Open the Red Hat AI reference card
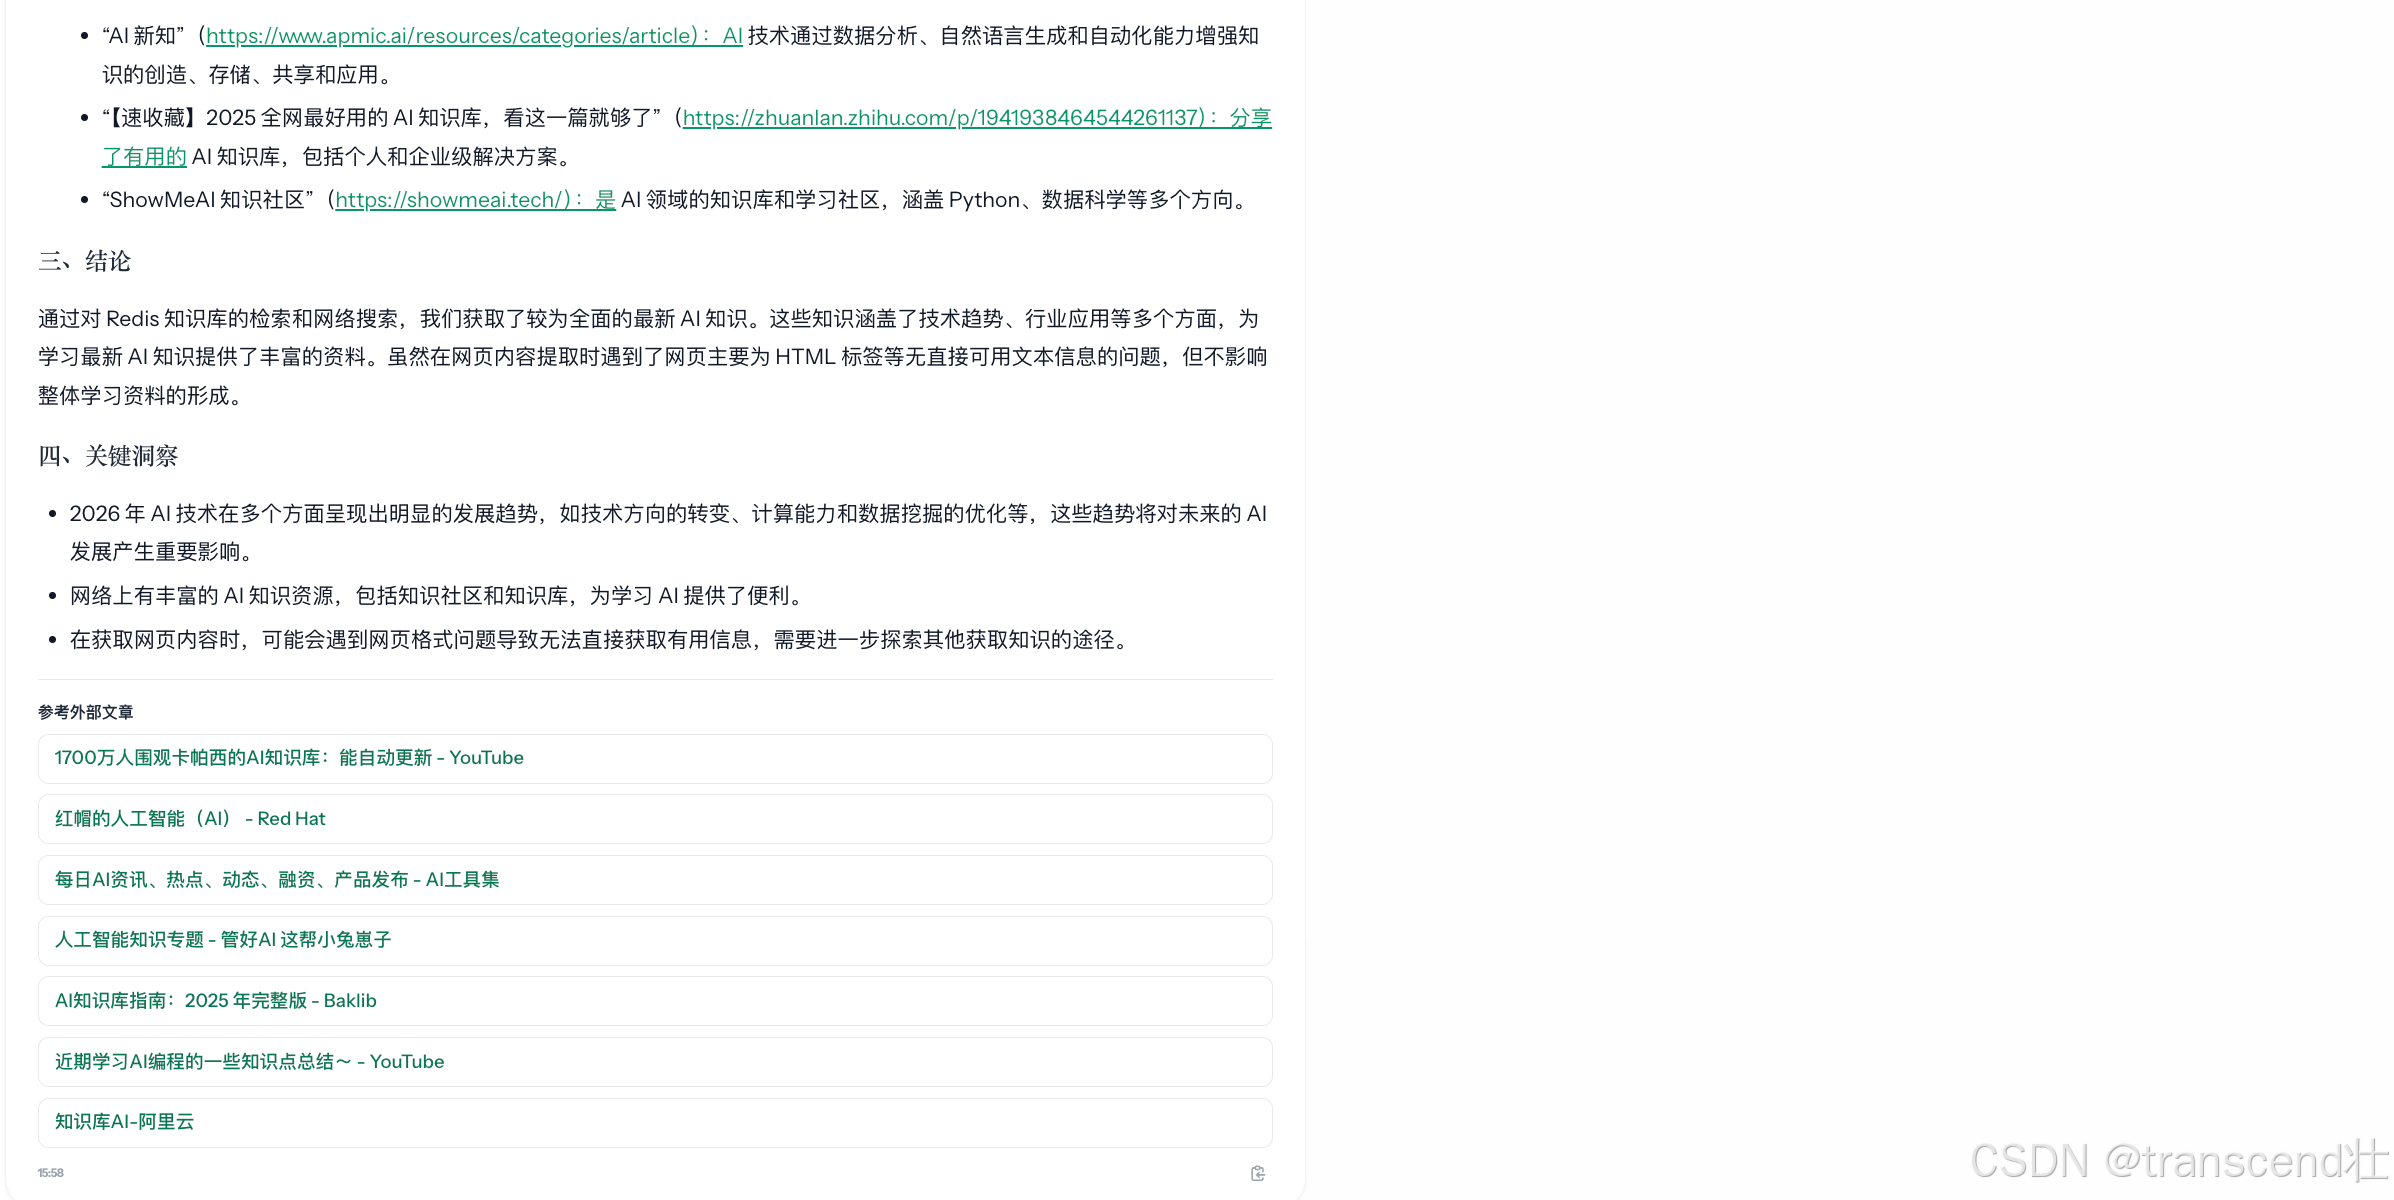Screen dimensions: 2394x1200 [x=190, y=819]
